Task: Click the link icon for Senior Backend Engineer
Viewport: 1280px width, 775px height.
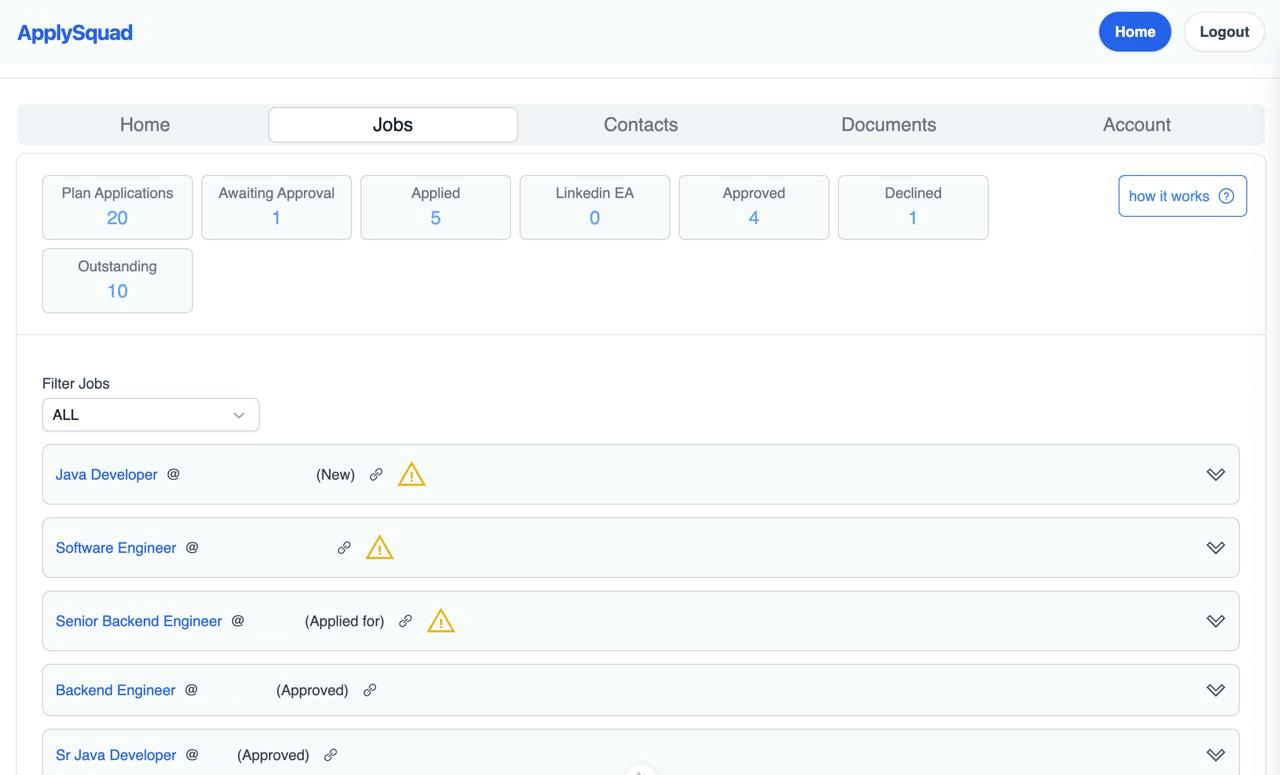Action: [405, 621]
